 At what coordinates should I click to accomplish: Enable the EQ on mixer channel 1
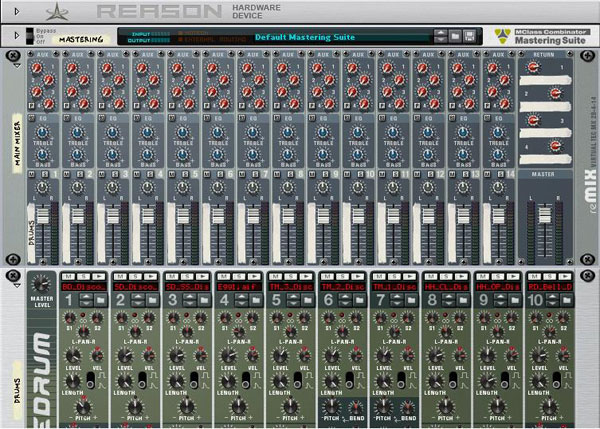(x=31, y=118)
